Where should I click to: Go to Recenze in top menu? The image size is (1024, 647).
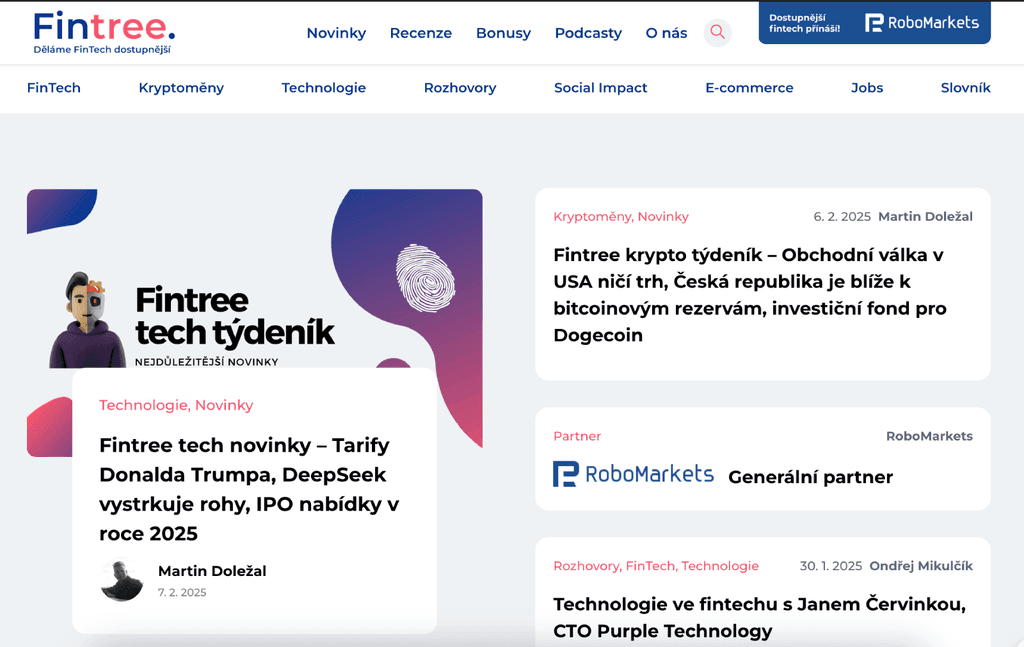click(420, 33)
